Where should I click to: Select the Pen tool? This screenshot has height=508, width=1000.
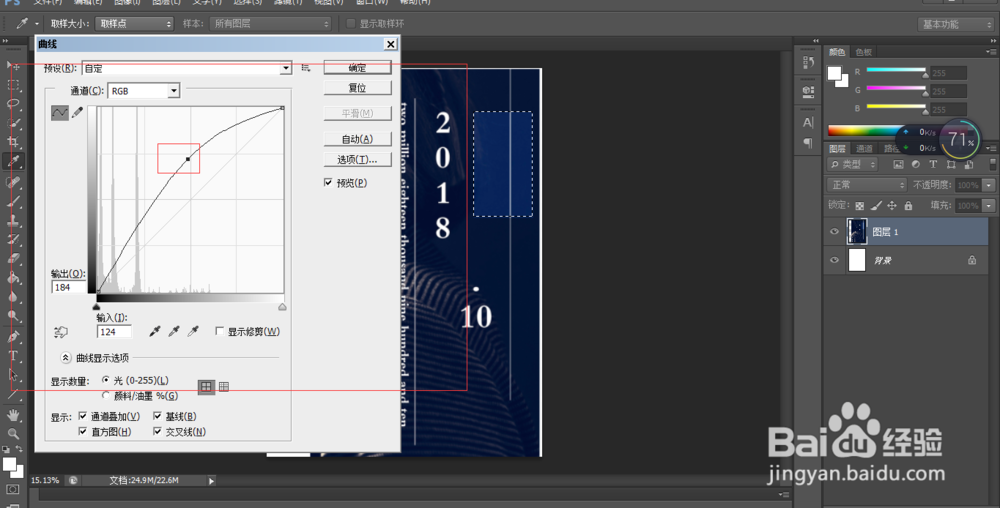[13, 336]
